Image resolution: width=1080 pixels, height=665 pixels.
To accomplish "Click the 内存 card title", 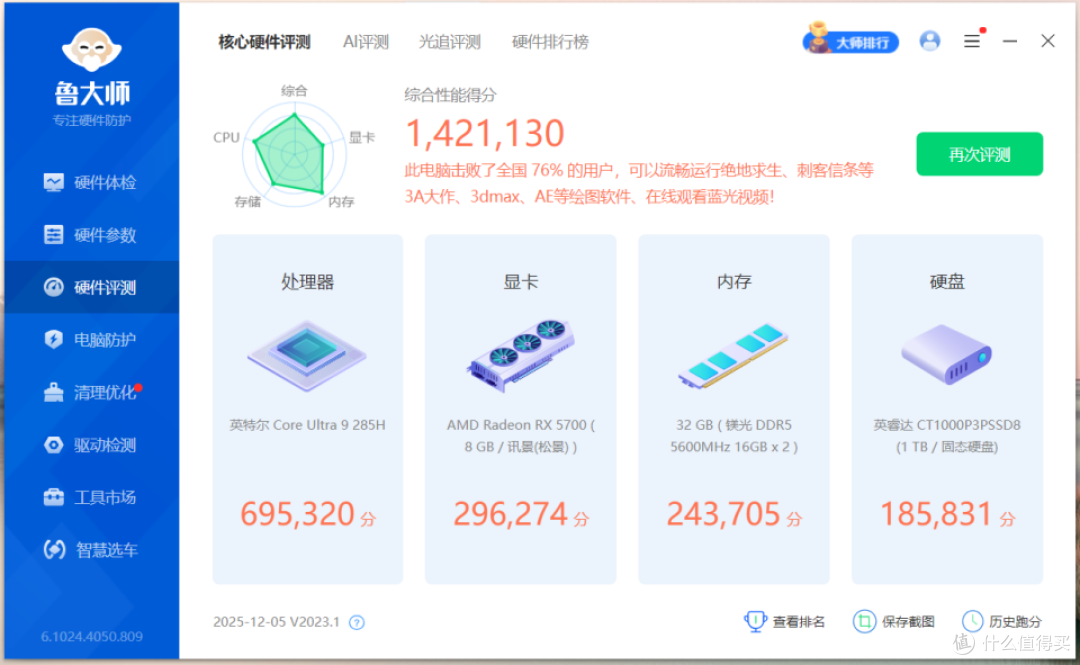I will [734, 282].
